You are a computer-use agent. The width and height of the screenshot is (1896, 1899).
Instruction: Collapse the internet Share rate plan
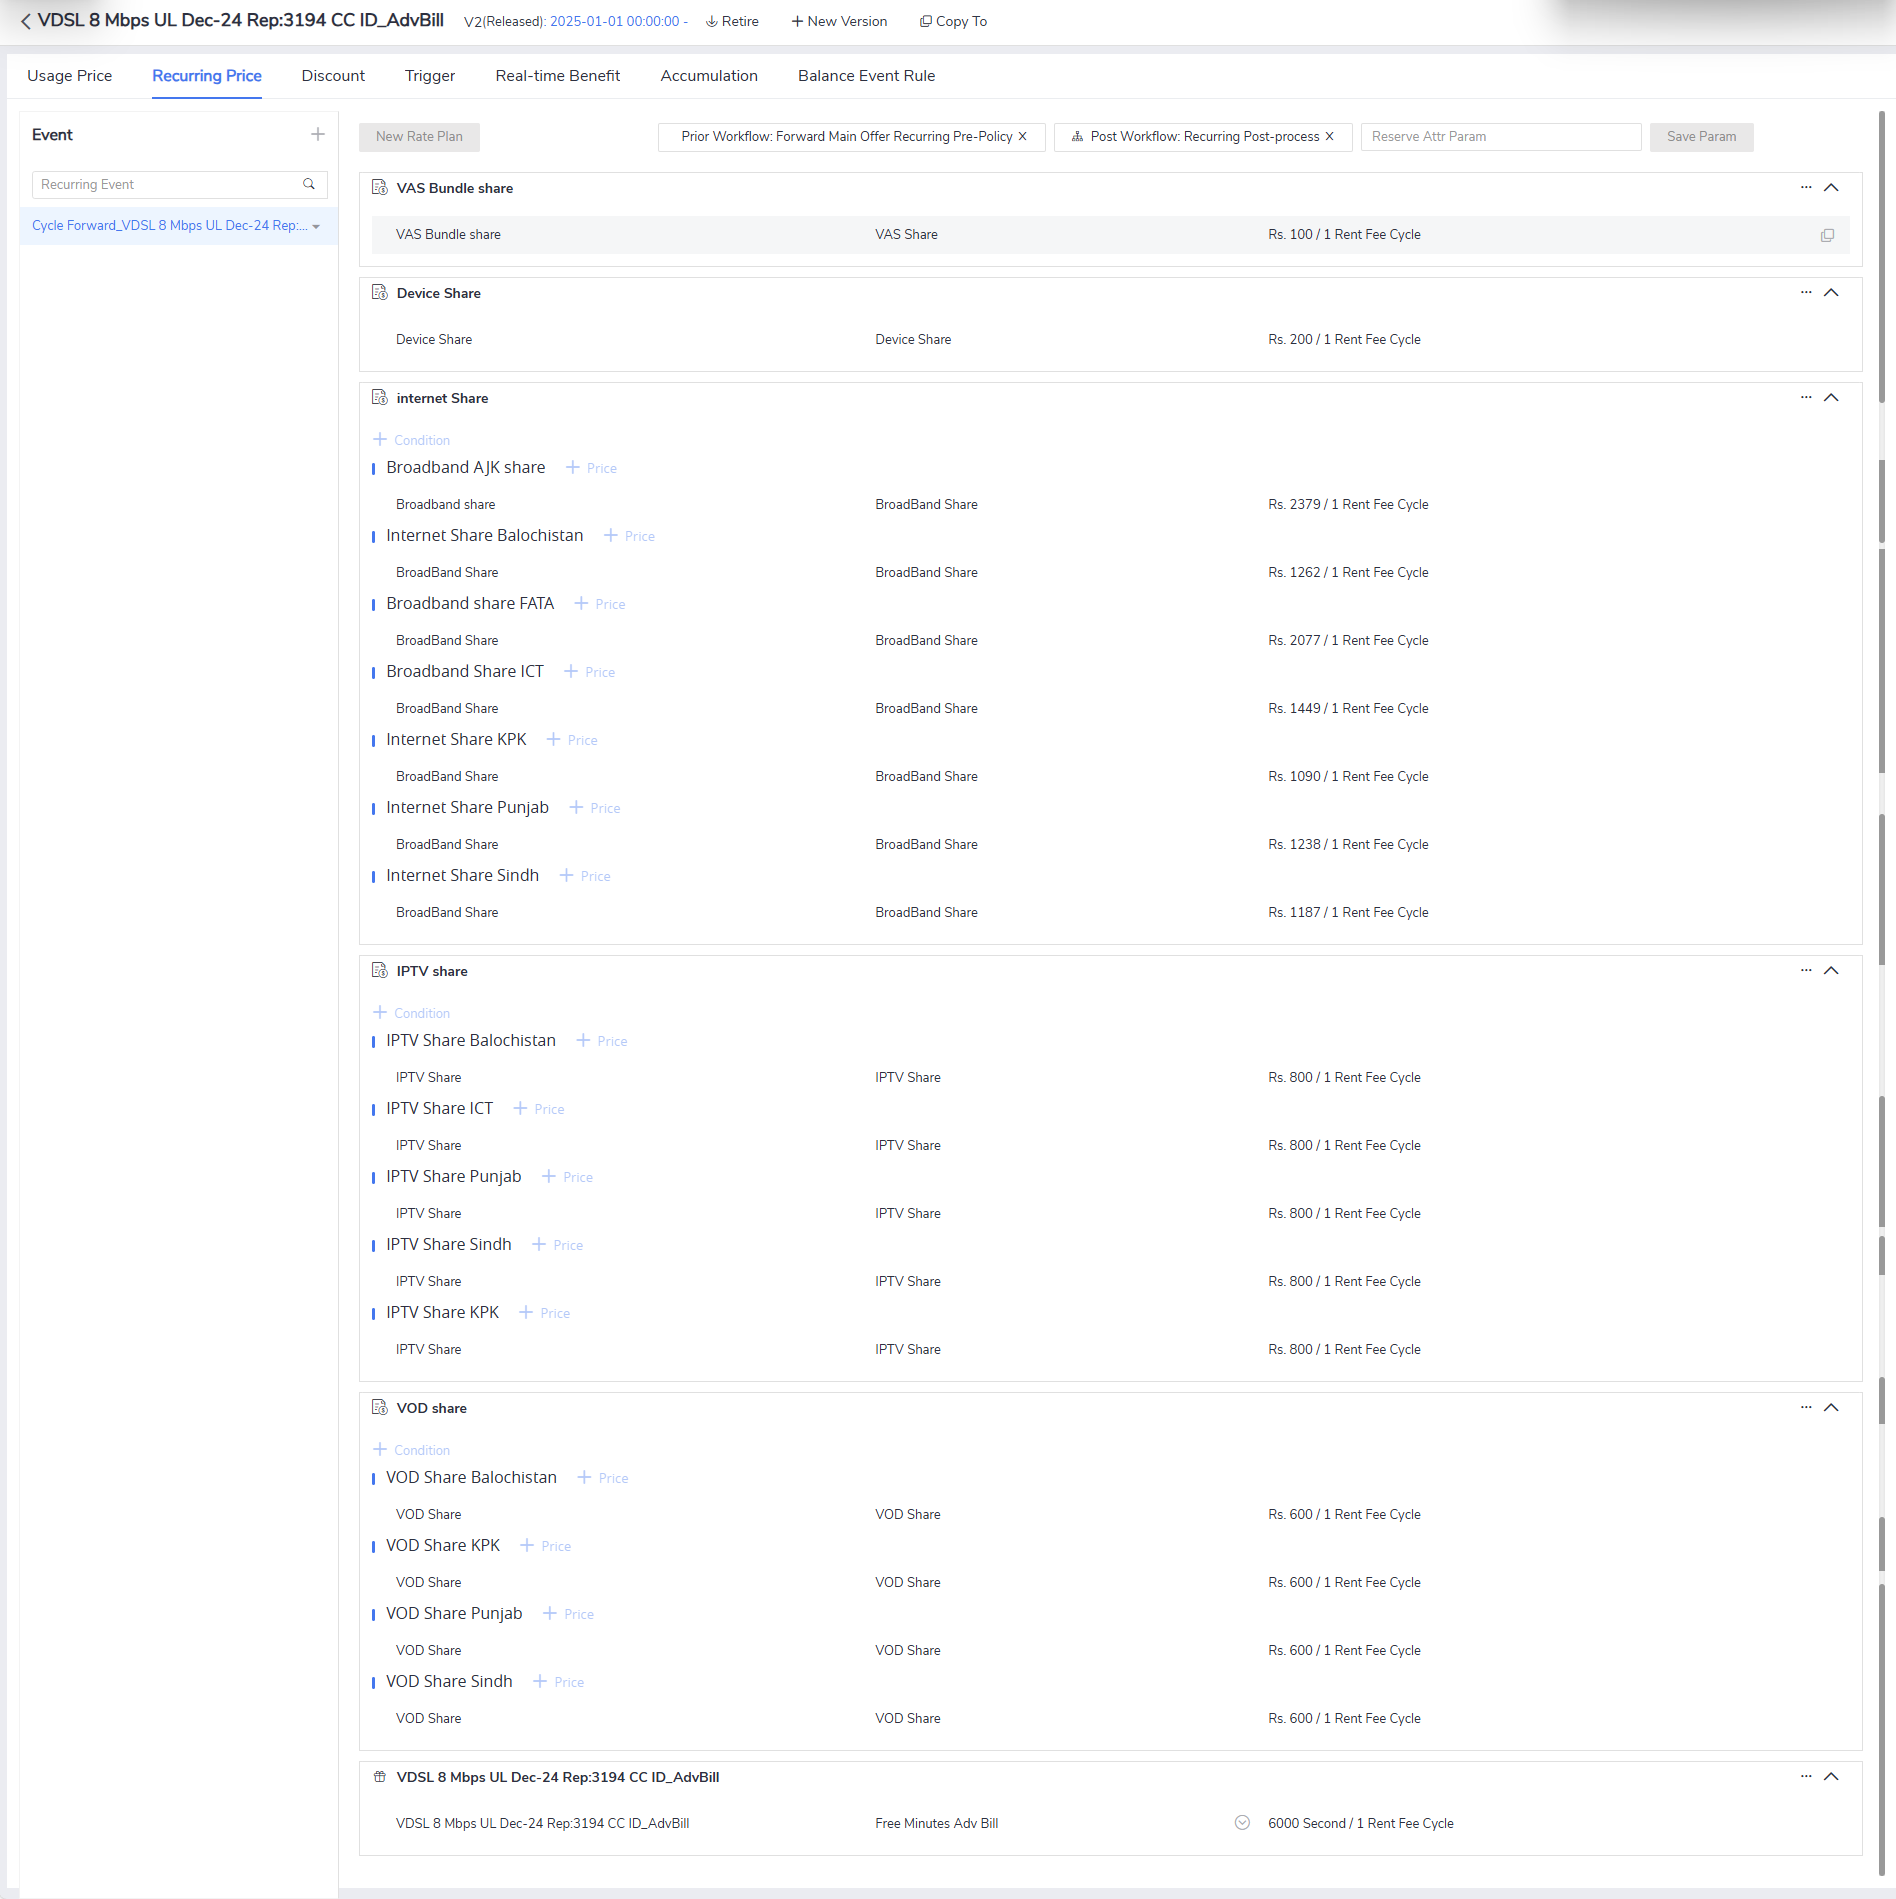[x=1832, y=397]
